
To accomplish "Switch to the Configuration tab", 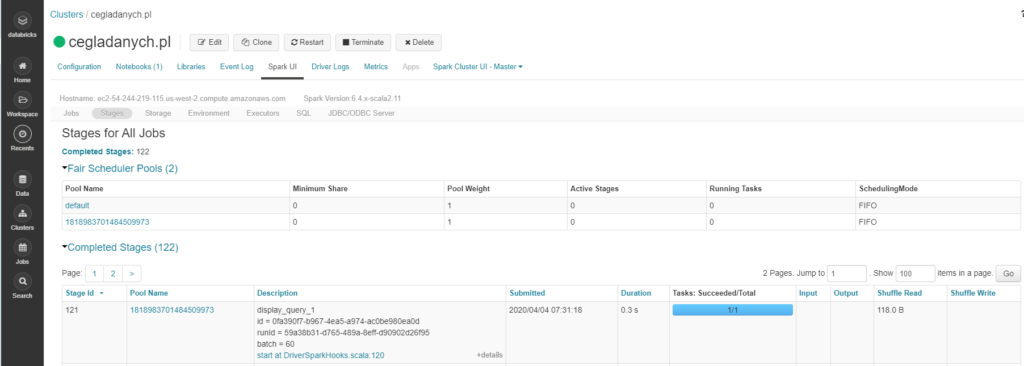I will click(x=79, y=67).
